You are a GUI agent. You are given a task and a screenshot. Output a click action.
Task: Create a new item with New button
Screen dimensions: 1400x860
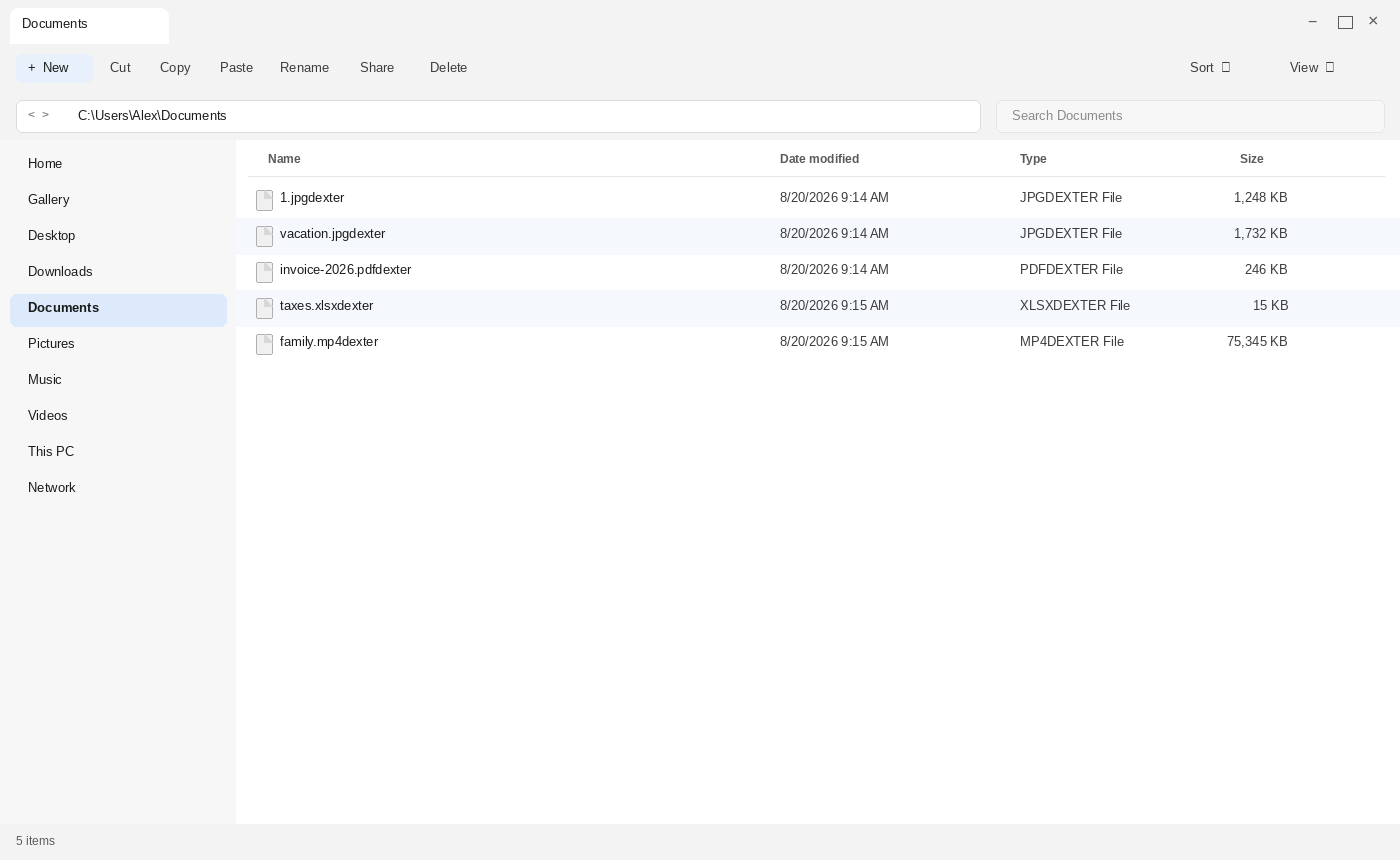[x=54, y=68]
